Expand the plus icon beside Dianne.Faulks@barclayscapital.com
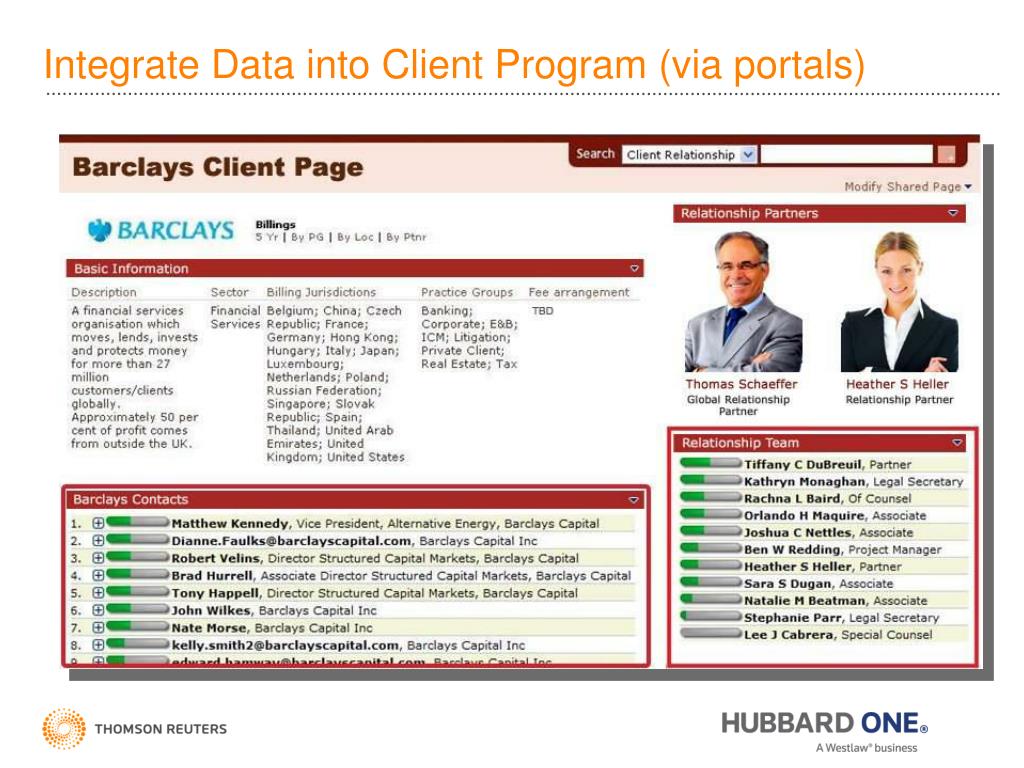The width and height of the screenshot is (1024, 768). (x=98, y=541)
